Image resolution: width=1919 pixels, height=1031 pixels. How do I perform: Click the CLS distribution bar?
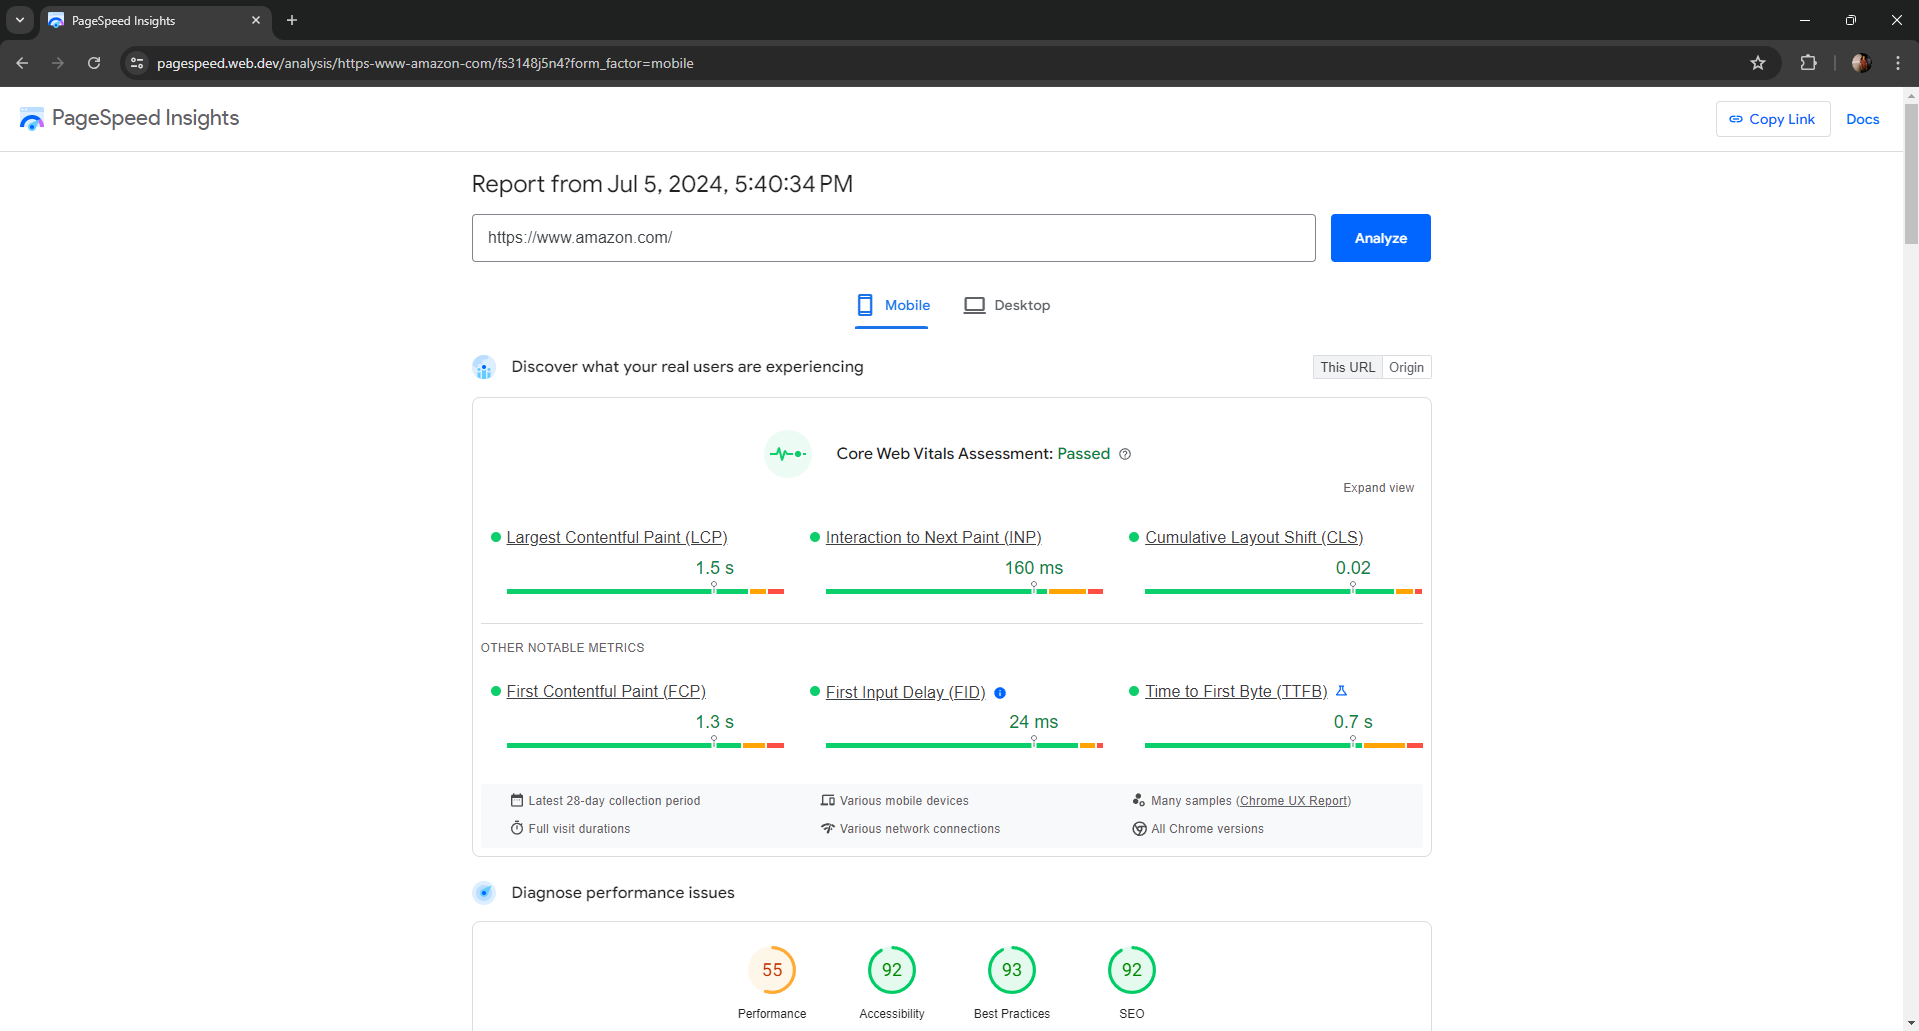[1283, 591]
